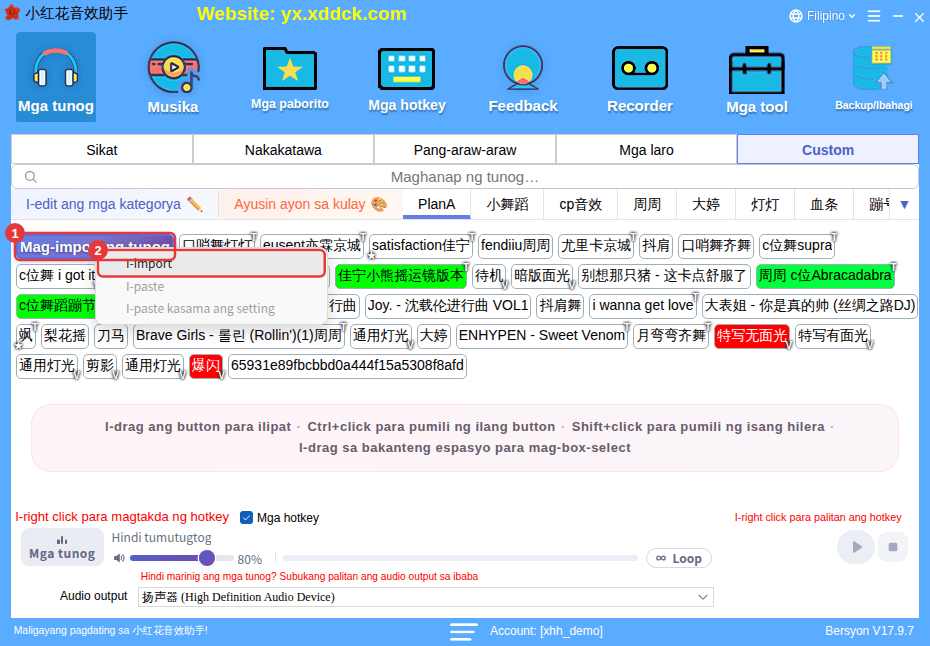Open Backup/Ibahagi database icon
The width and height of the screenshot is (930, 646).
(874, 77)
